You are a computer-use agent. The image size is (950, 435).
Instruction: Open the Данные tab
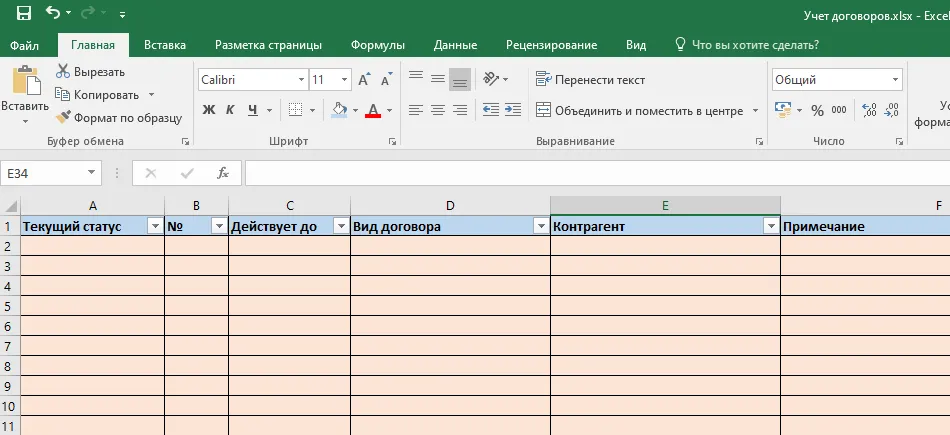coord(455,45)
